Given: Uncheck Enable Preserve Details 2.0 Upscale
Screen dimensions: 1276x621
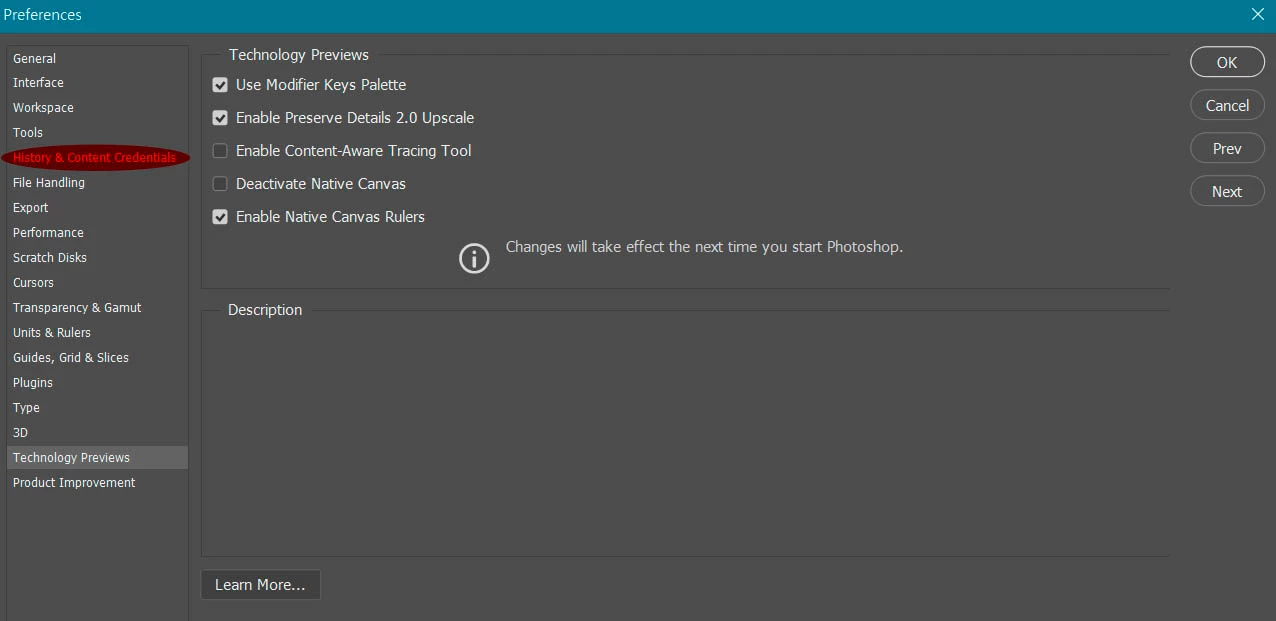Looking at the screenshot, I should [220, 118].
